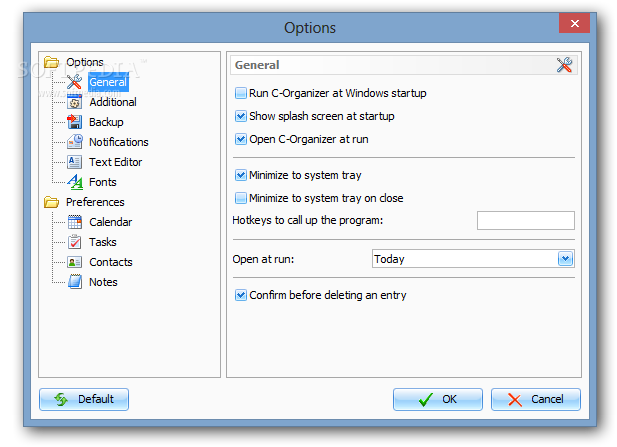Toggle Open C-Organizer at run checkbox

pos(240,139)
